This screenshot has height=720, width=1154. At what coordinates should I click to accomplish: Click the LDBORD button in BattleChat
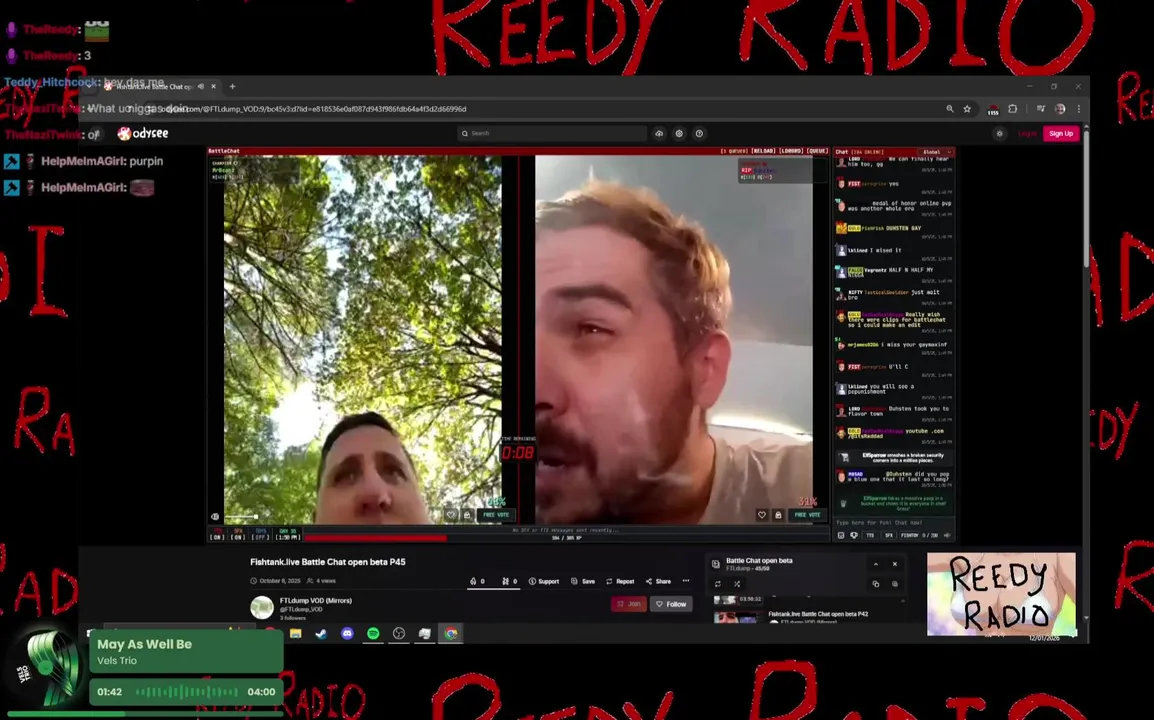[790, 151]
